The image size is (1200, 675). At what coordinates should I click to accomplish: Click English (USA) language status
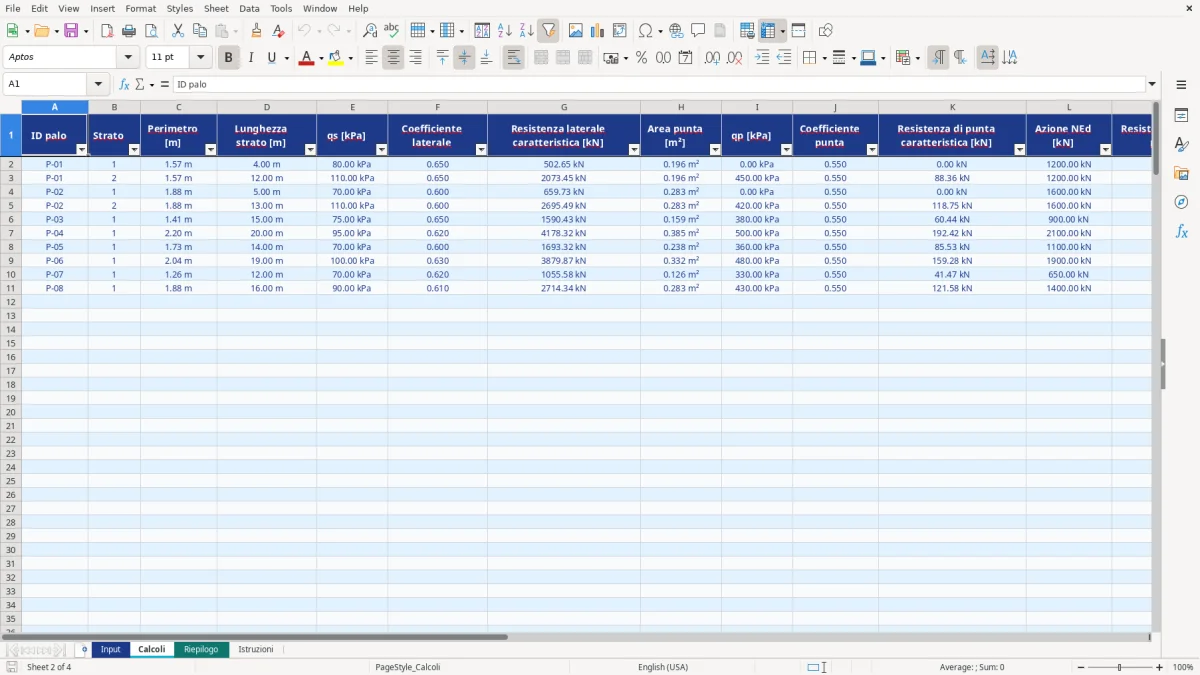(x=663, y=667)
